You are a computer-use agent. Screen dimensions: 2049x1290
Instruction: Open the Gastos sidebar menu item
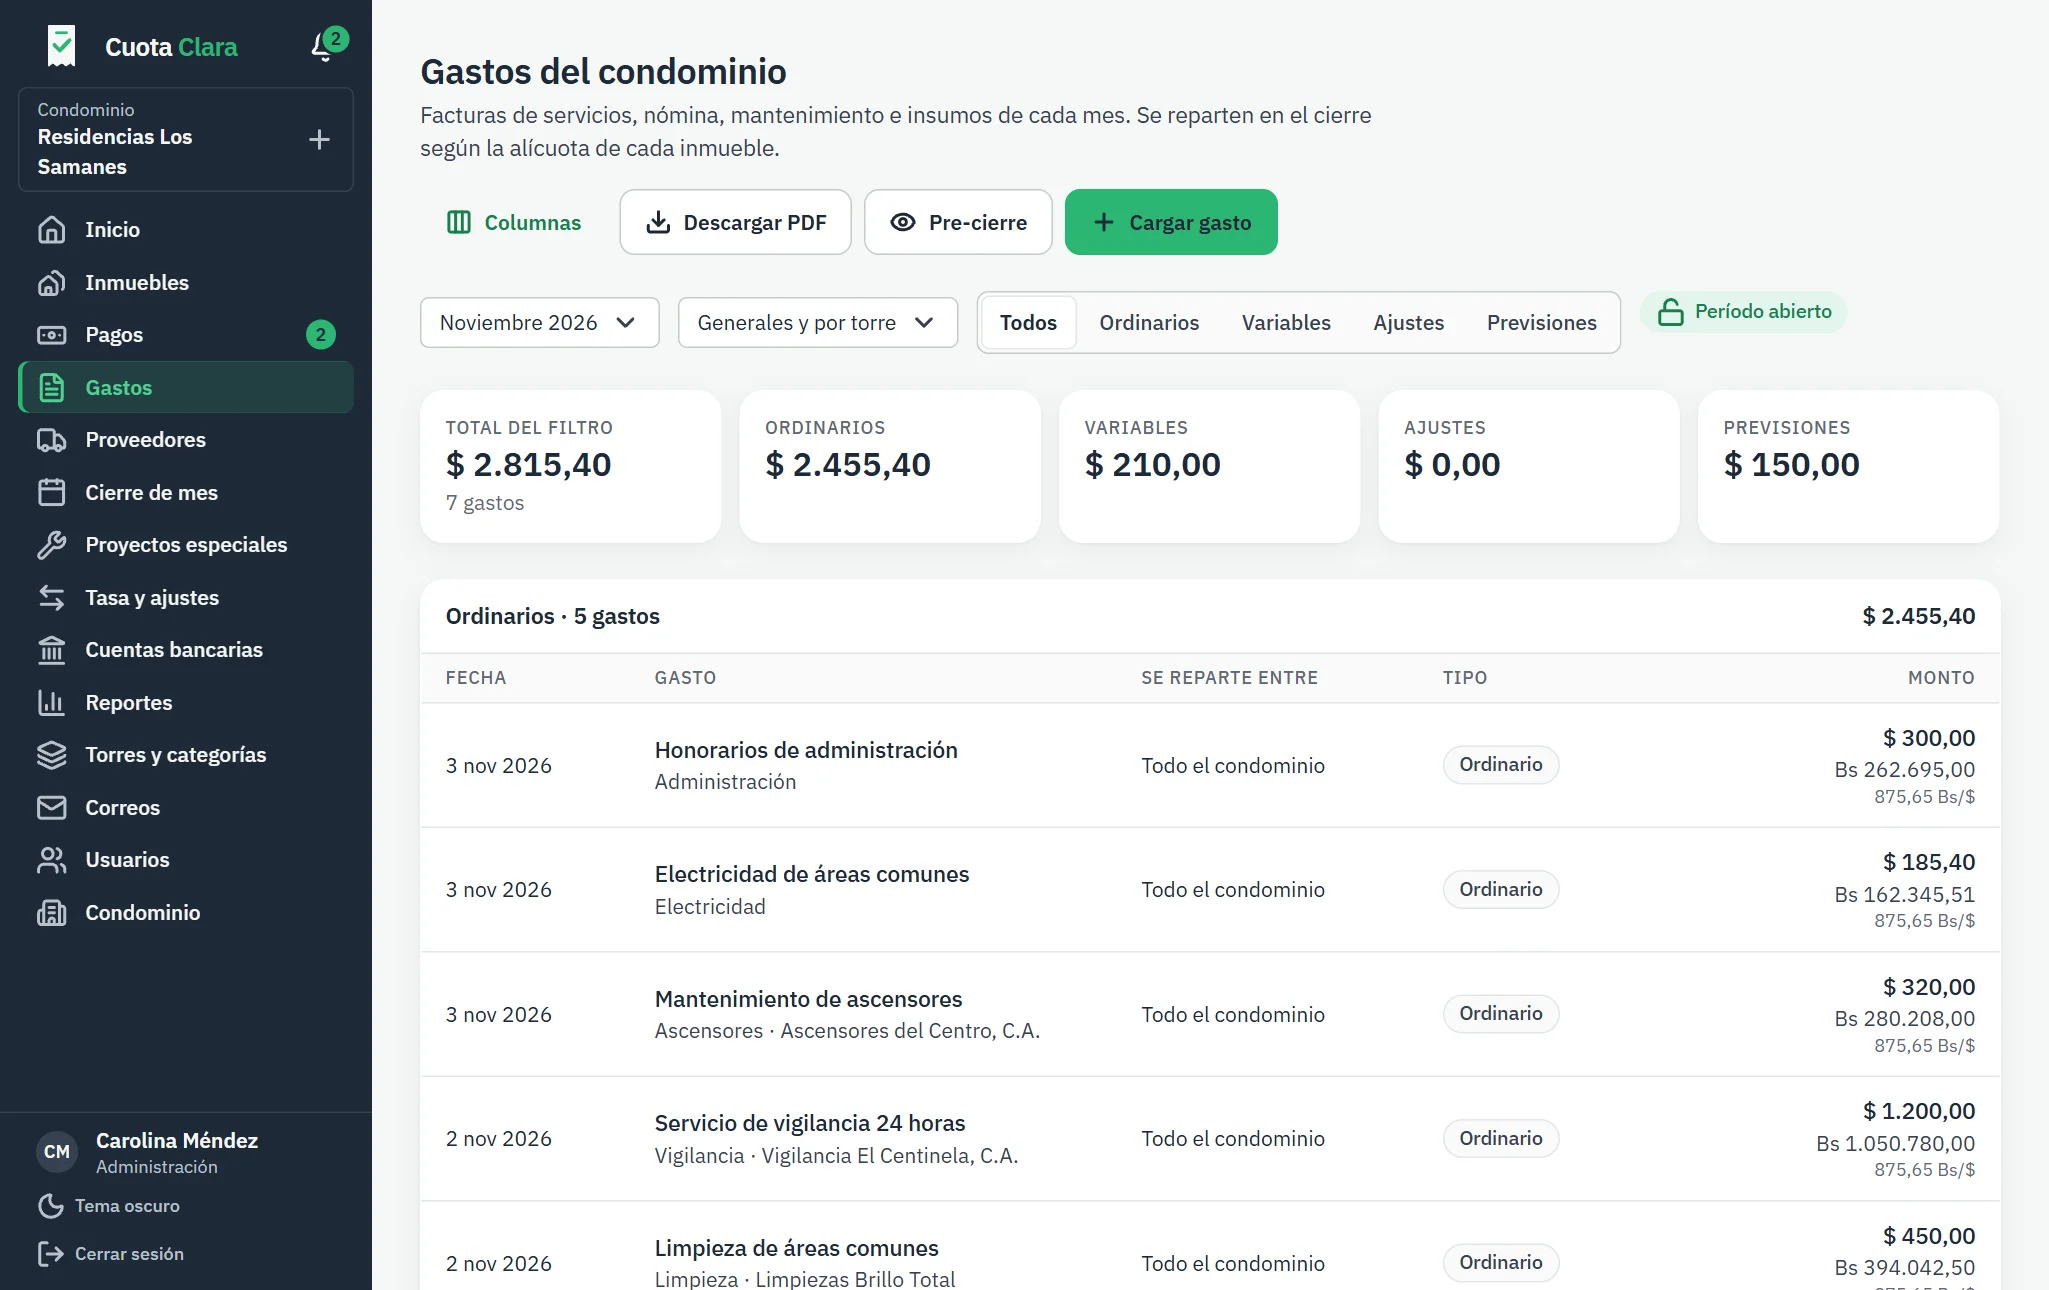[x=186, y=388]
